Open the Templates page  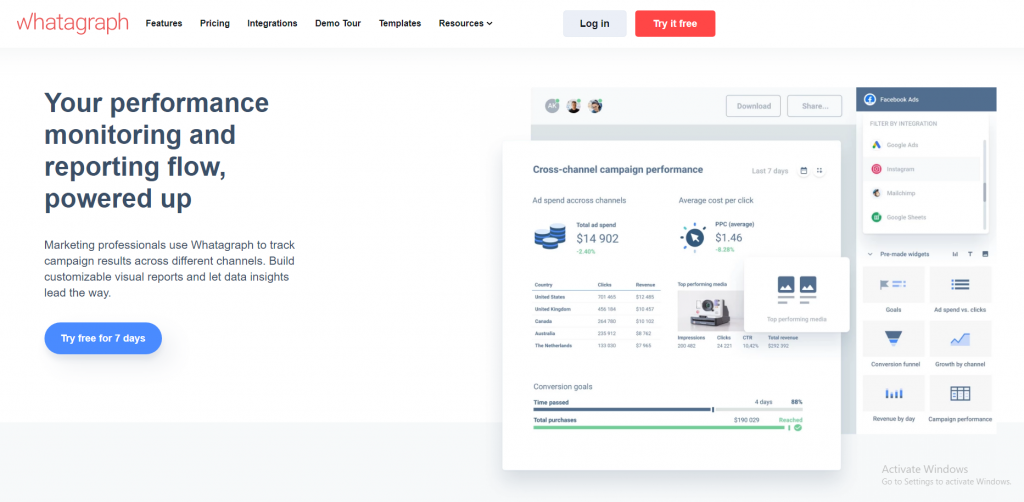[400, 23]
